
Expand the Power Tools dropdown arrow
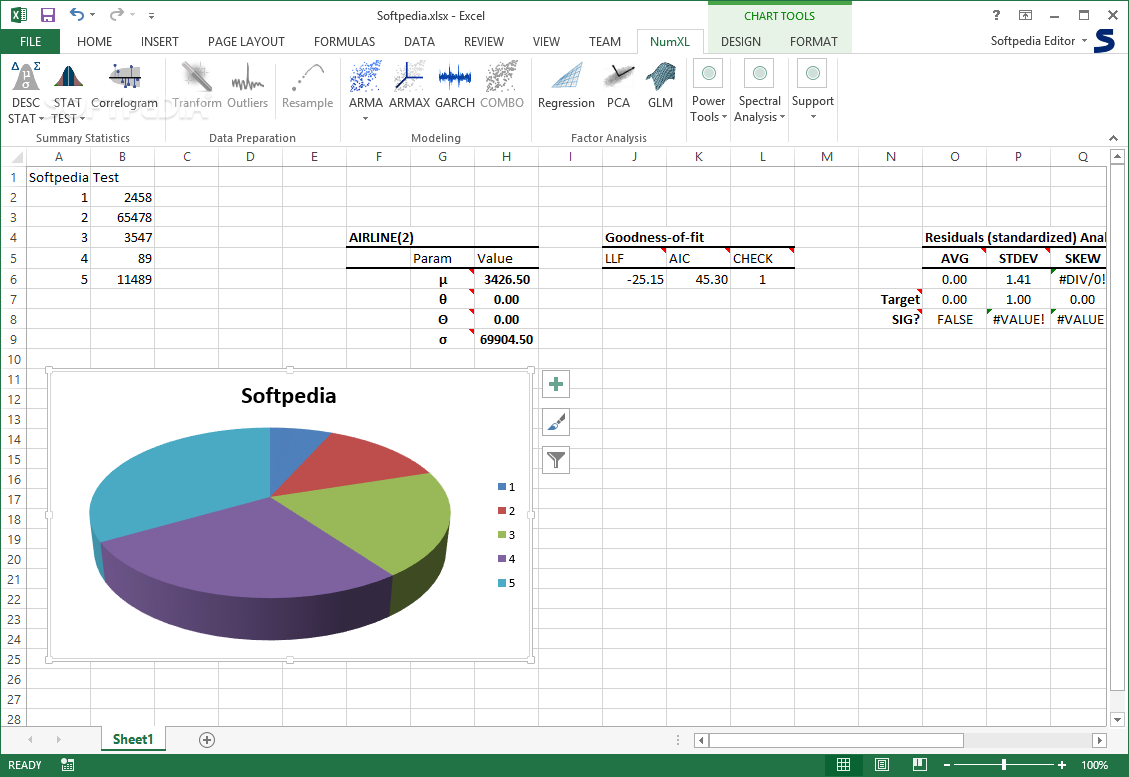coord(724,117)
